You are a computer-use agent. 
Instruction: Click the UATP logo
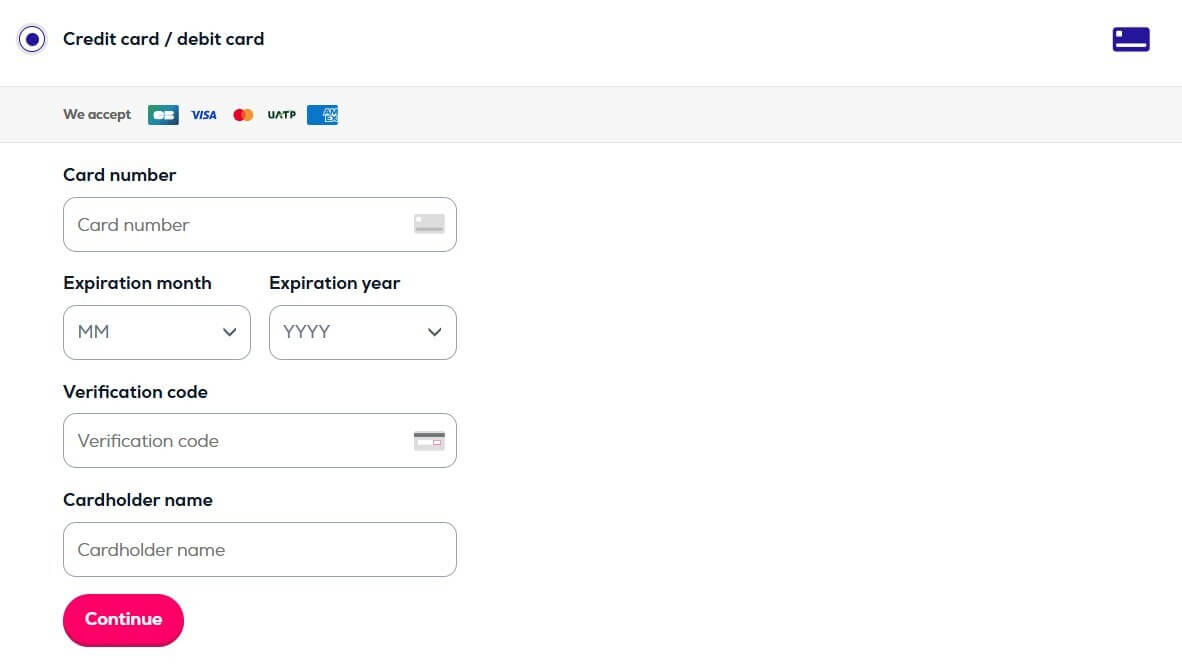(282, 115)
